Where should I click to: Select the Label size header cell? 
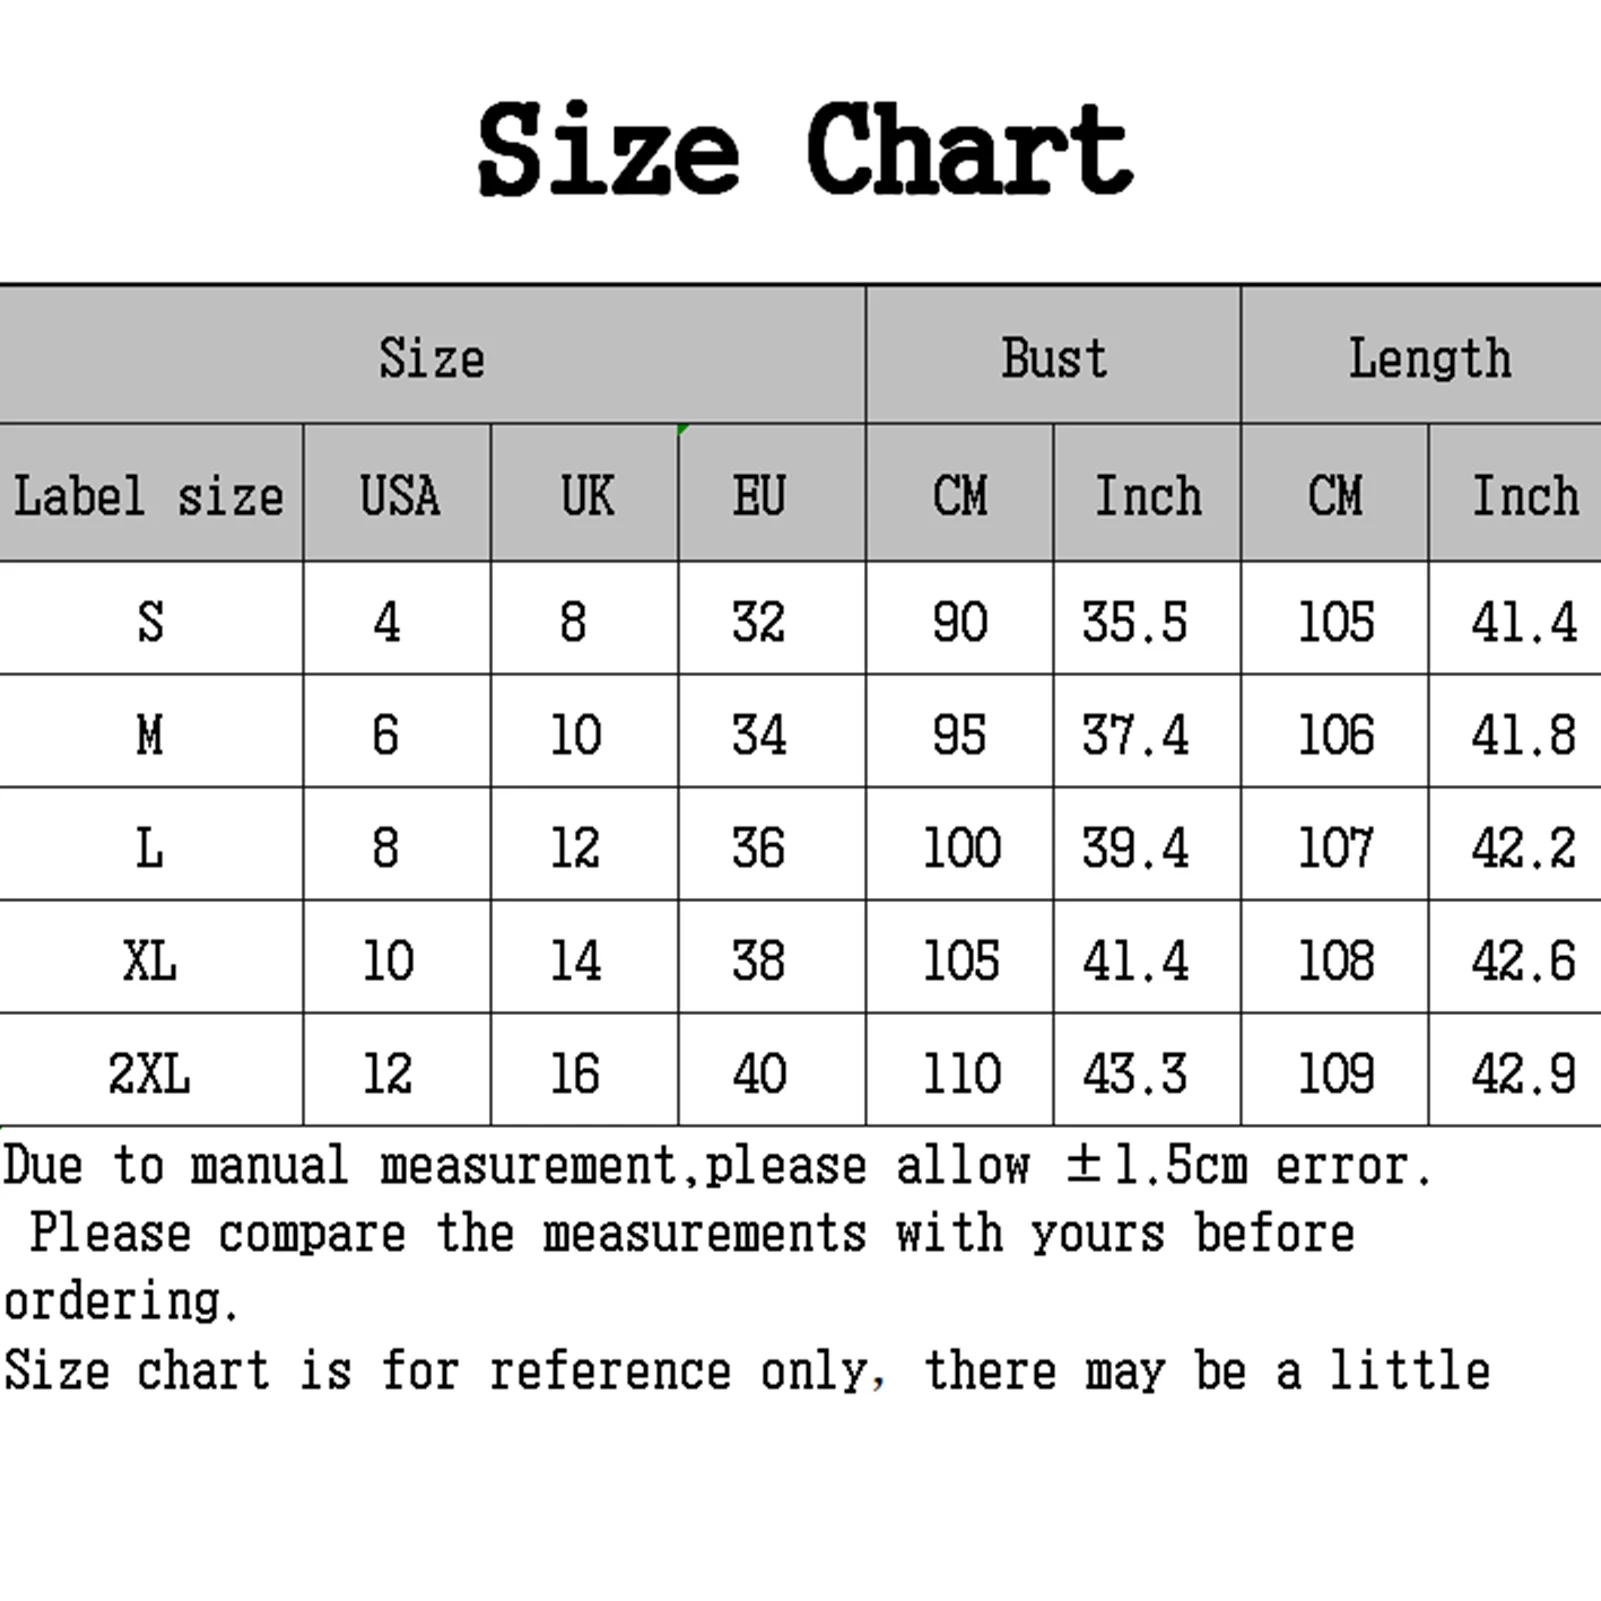tap(149, 495)
